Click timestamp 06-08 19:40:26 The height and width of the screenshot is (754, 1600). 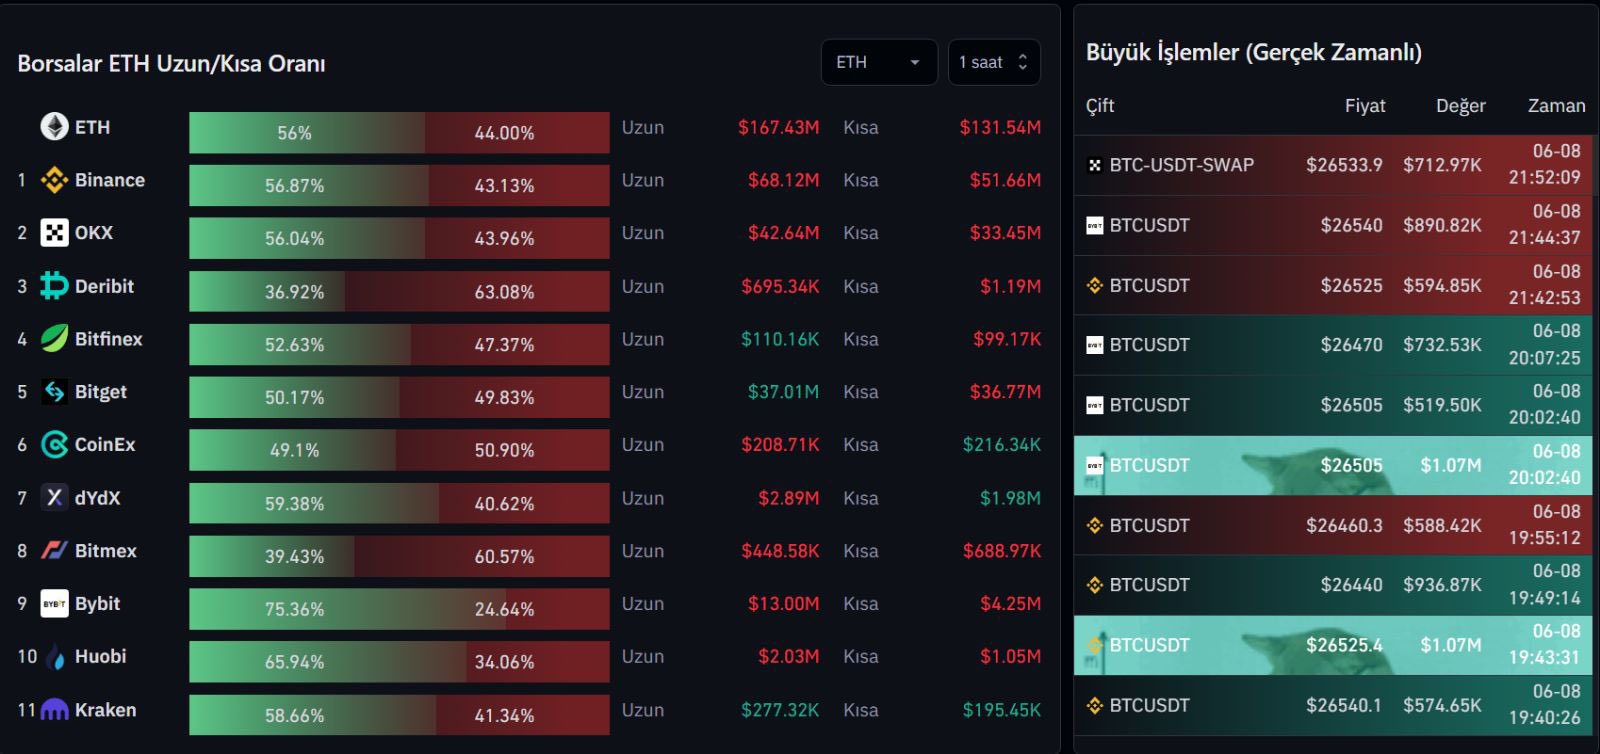(x=1545, y=705)
